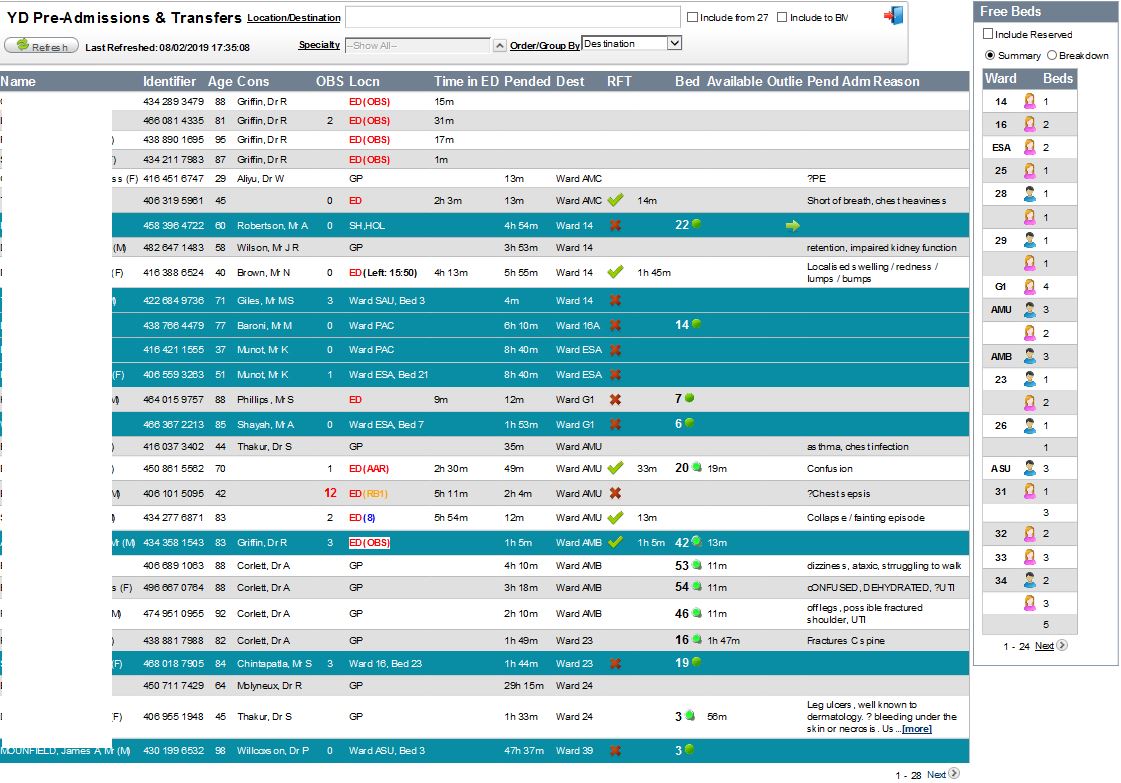
Task: Click bed status icon beside bed 53
Action: 696,565
